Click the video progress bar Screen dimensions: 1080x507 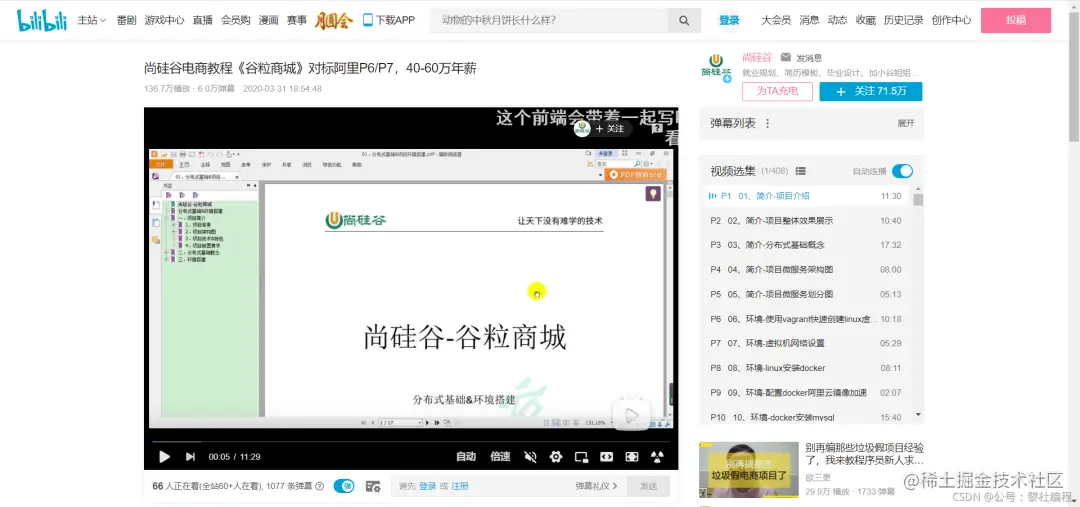pyautogui.click(x=411, y=442)
